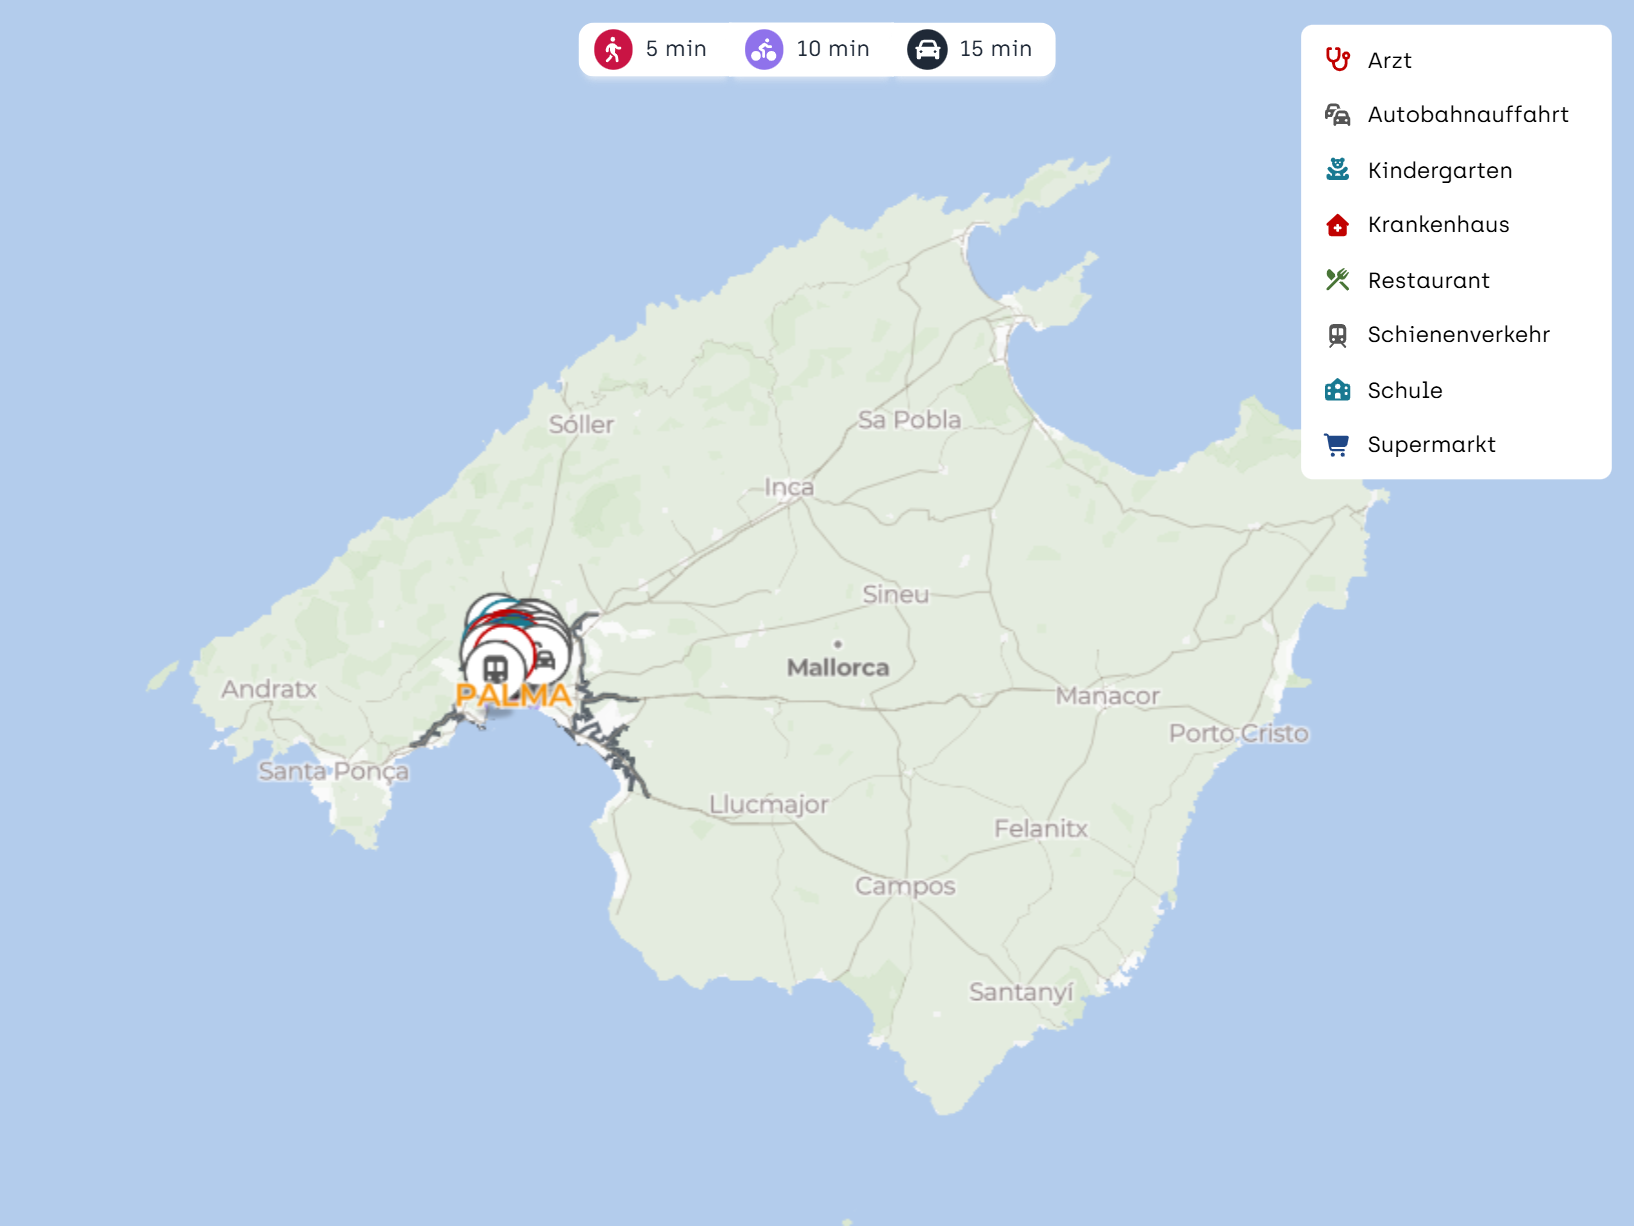The height and width of the screenshot is (1226, 1634).
Task: Open the train marker on Palma
Action: (495, 668)
